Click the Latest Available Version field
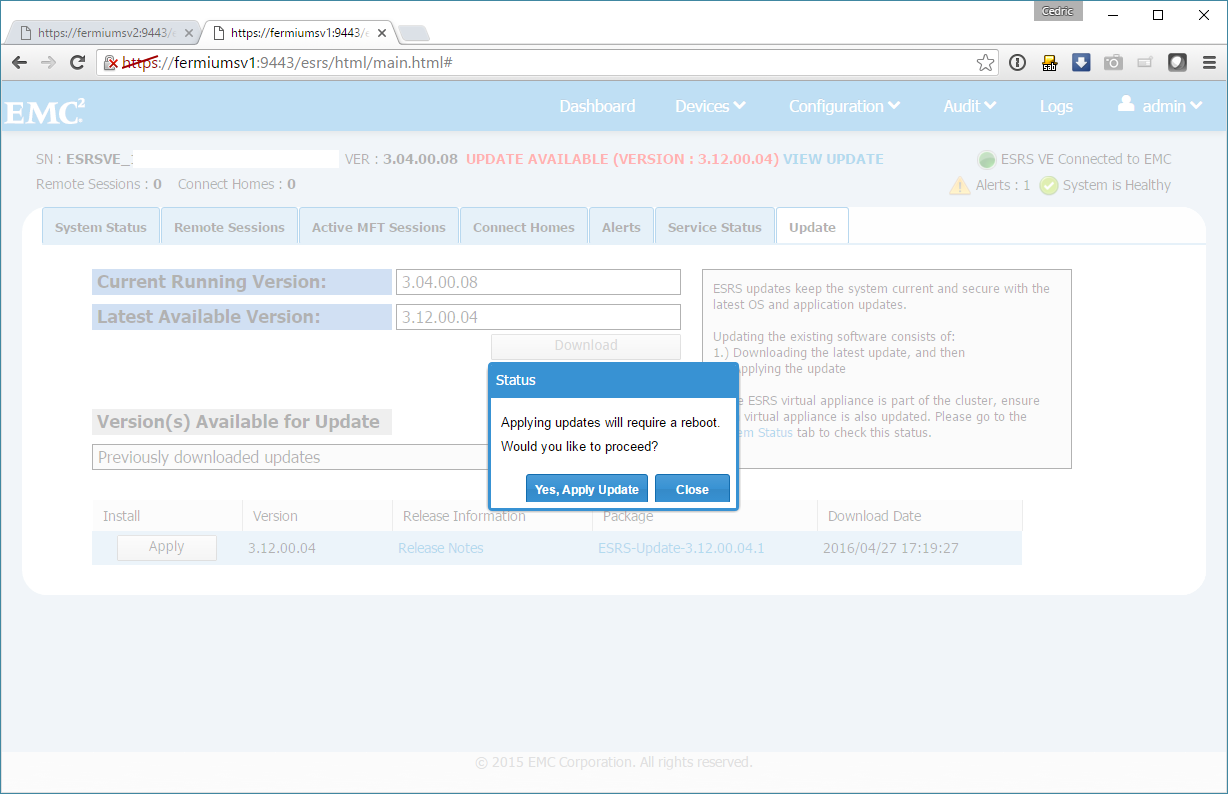1228x794 pixels. [x=538, y=317]
